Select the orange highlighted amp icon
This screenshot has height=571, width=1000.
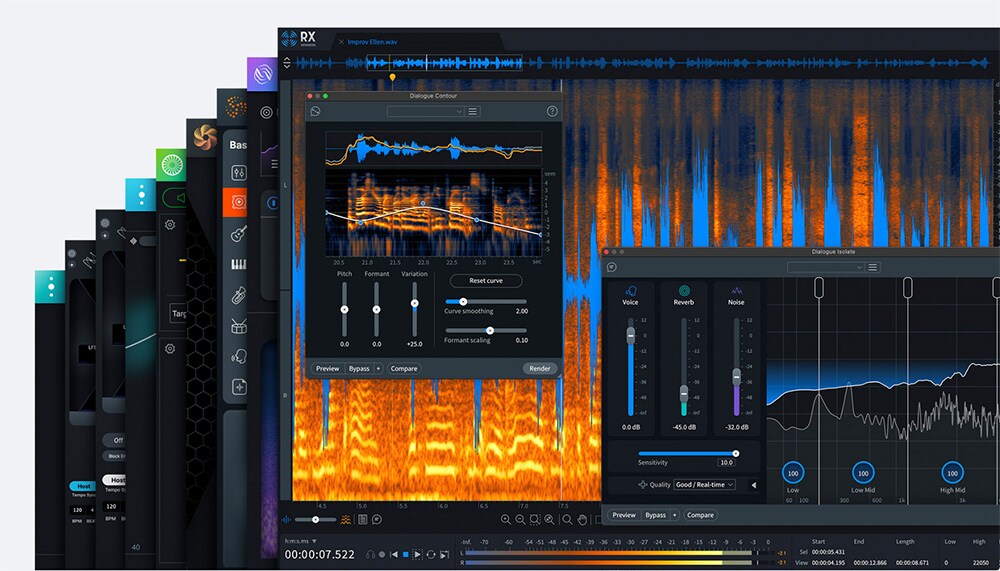[237, 202]
